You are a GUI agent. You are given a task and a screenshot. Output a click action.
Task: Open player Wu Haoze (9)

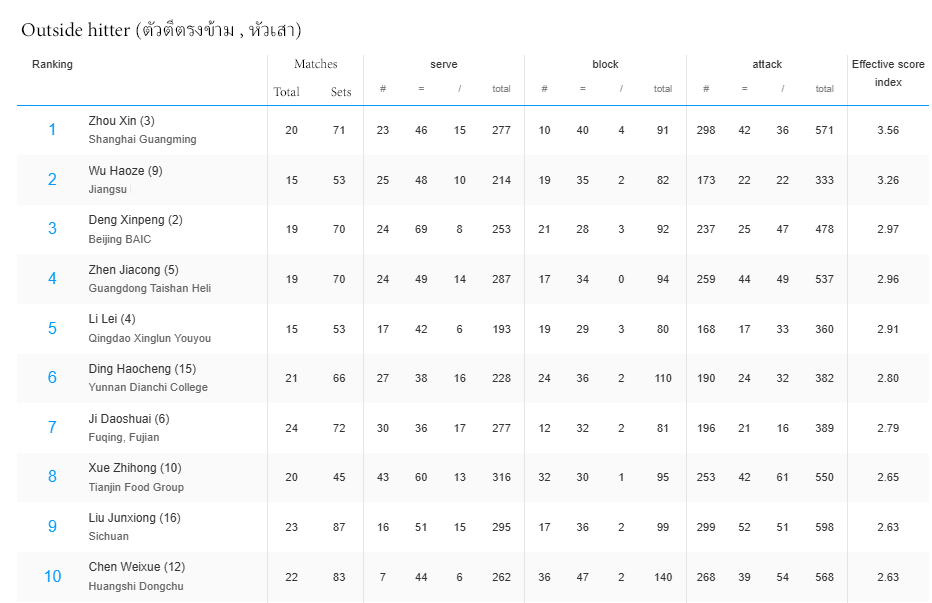(x=125, y=171)
